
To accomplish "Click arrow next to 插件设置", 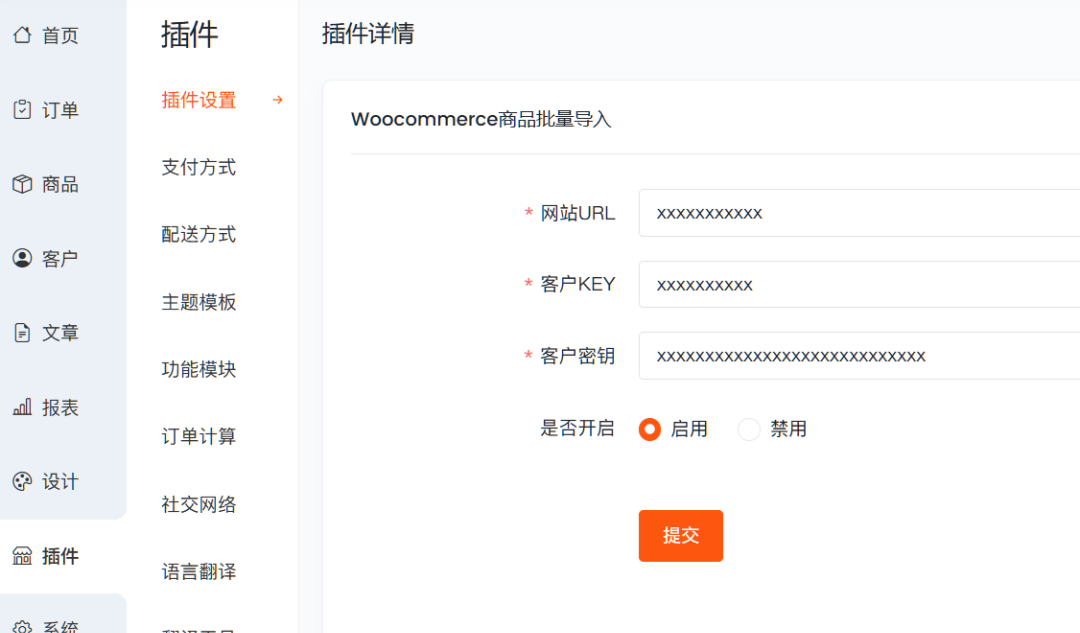I will pos(278,100).
